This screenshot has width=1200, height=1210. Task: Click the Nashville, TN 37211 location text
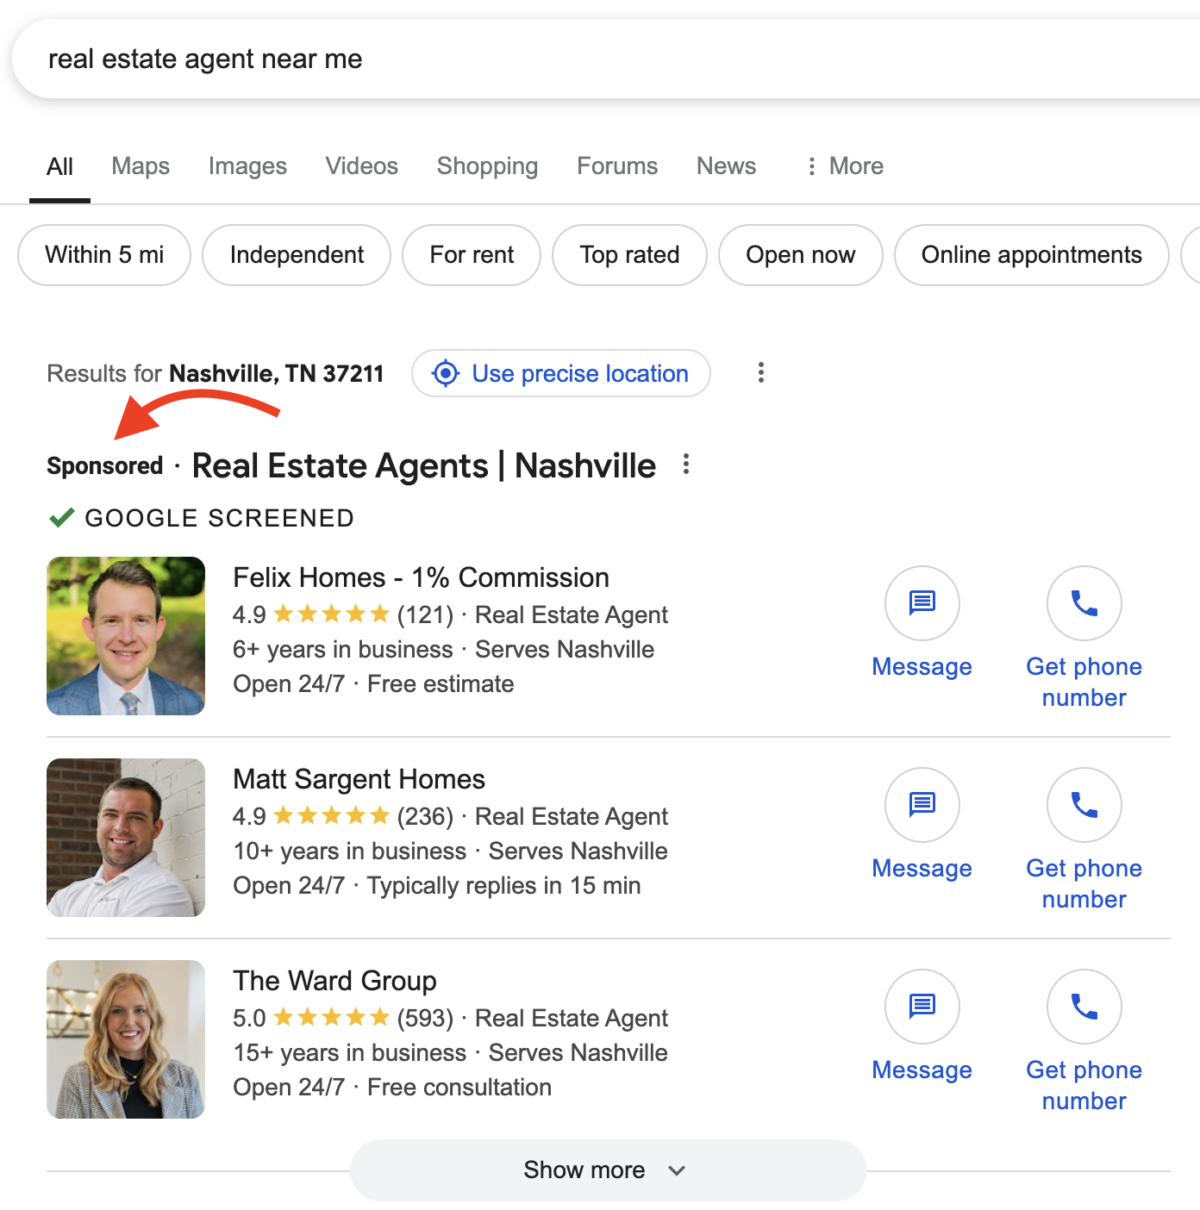point(276,374)
